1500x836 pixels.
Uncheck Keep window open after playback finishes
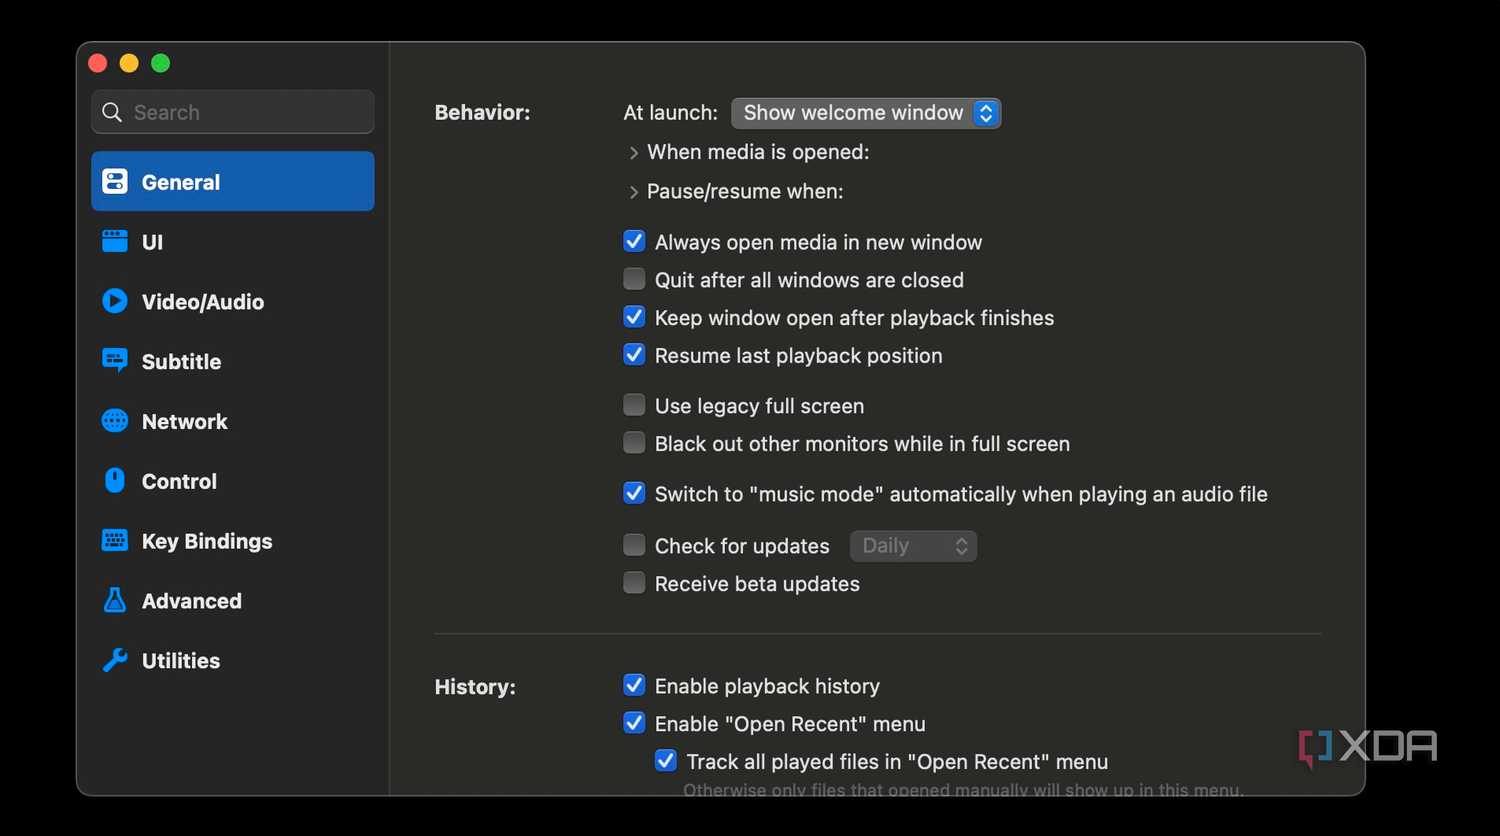click(634, 317)
